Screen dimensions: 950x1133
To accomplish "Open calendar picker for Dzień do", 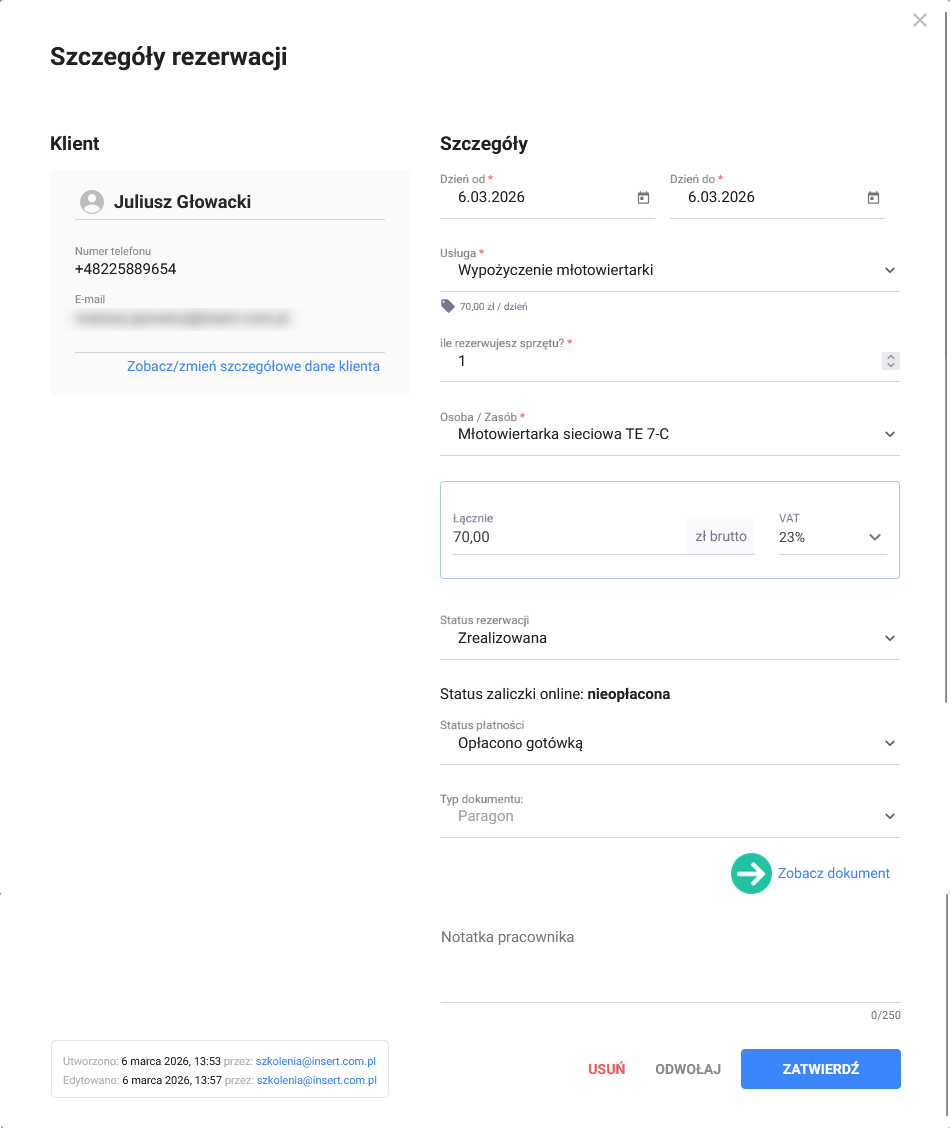I will 873,198.
